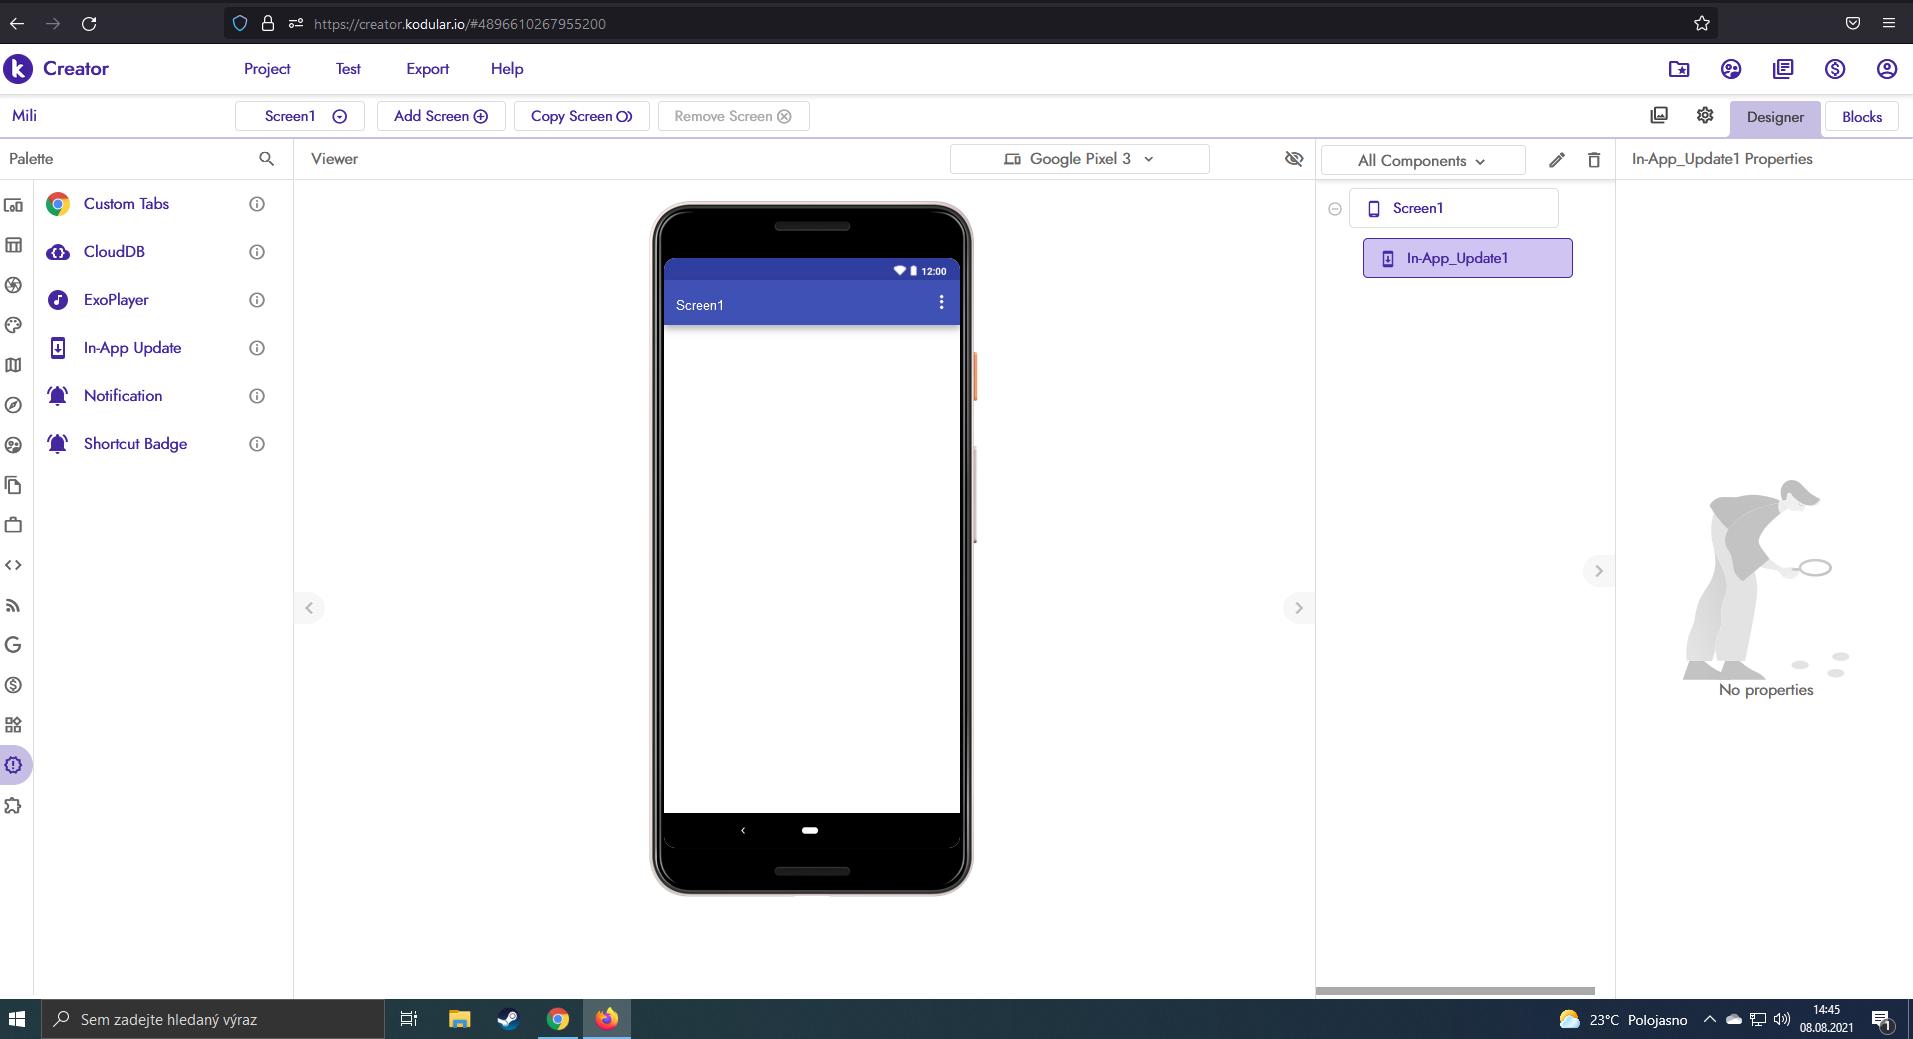Collapse the Screen1 component tree

point(1335,209)
